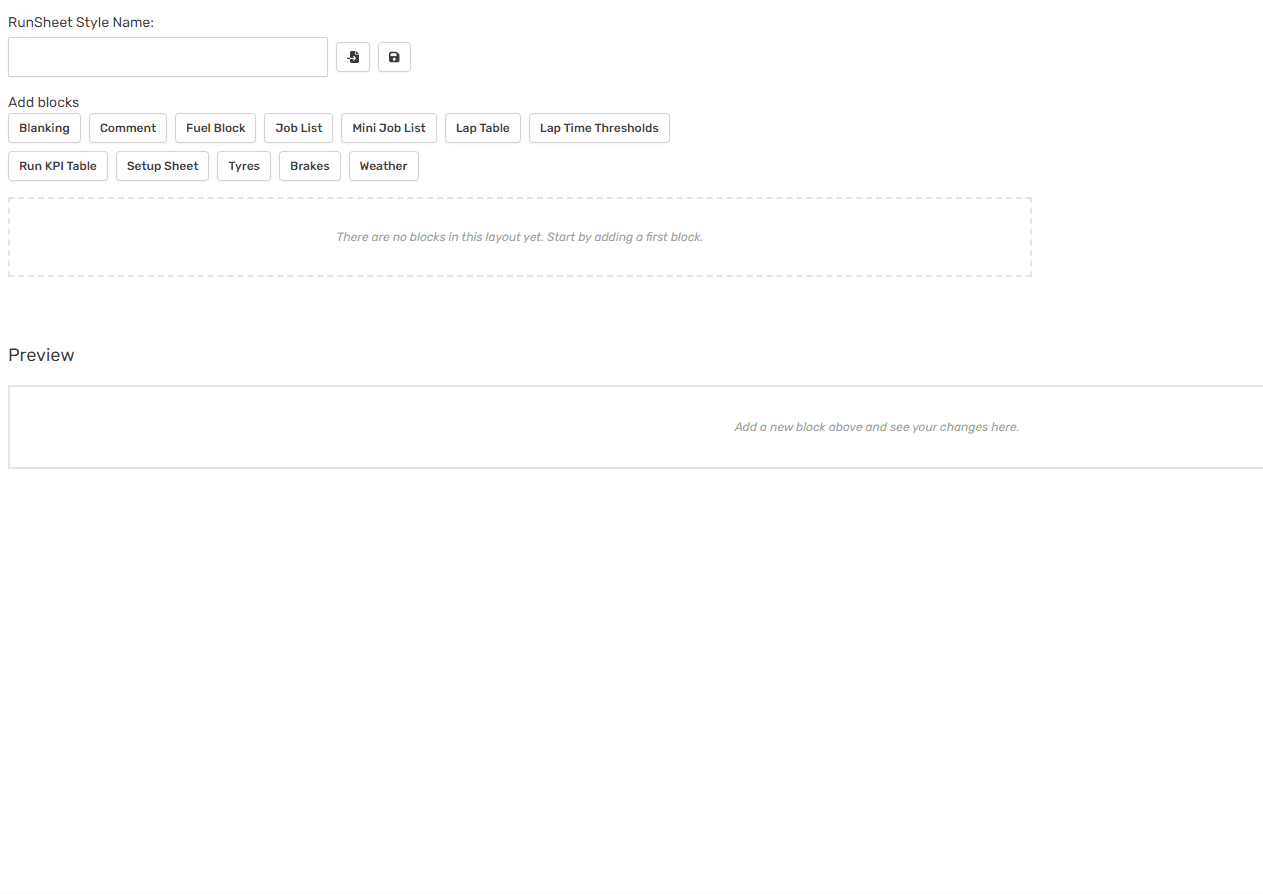1263x894 pixels.
Task: Add the Lap Table block
Action: [x=483, y=128]
